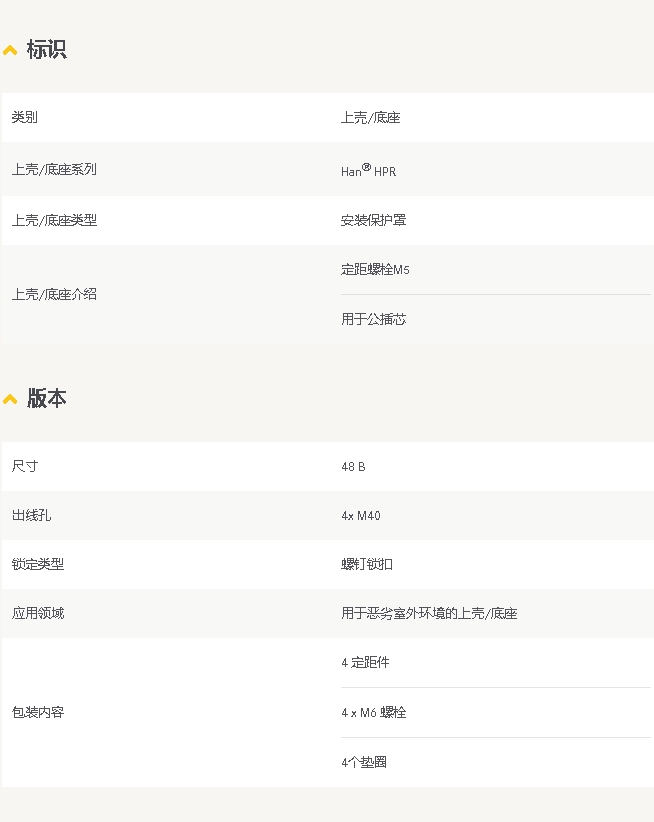Select the 上壳/底座类型 label
The height and width of the screenshot is (822, 654).
[x=54, y=220]
